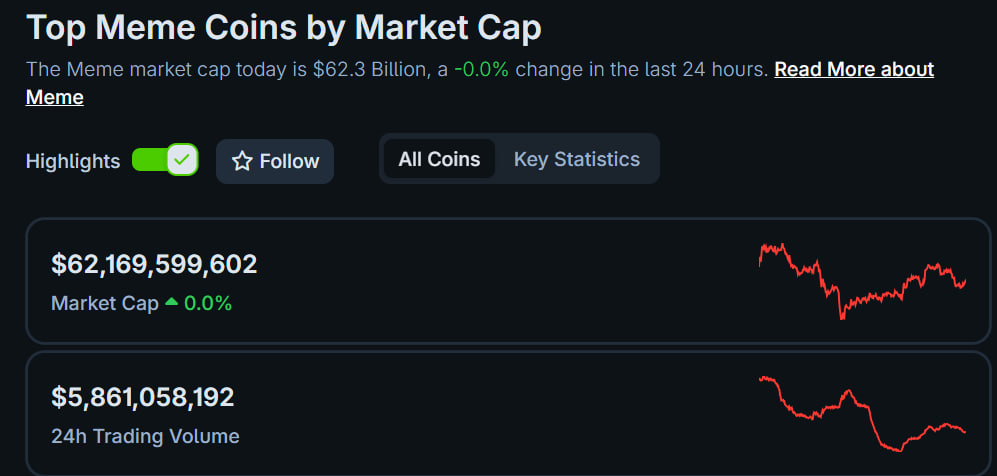Select the $5,861,058,192 trading volume value

point(142,397)
